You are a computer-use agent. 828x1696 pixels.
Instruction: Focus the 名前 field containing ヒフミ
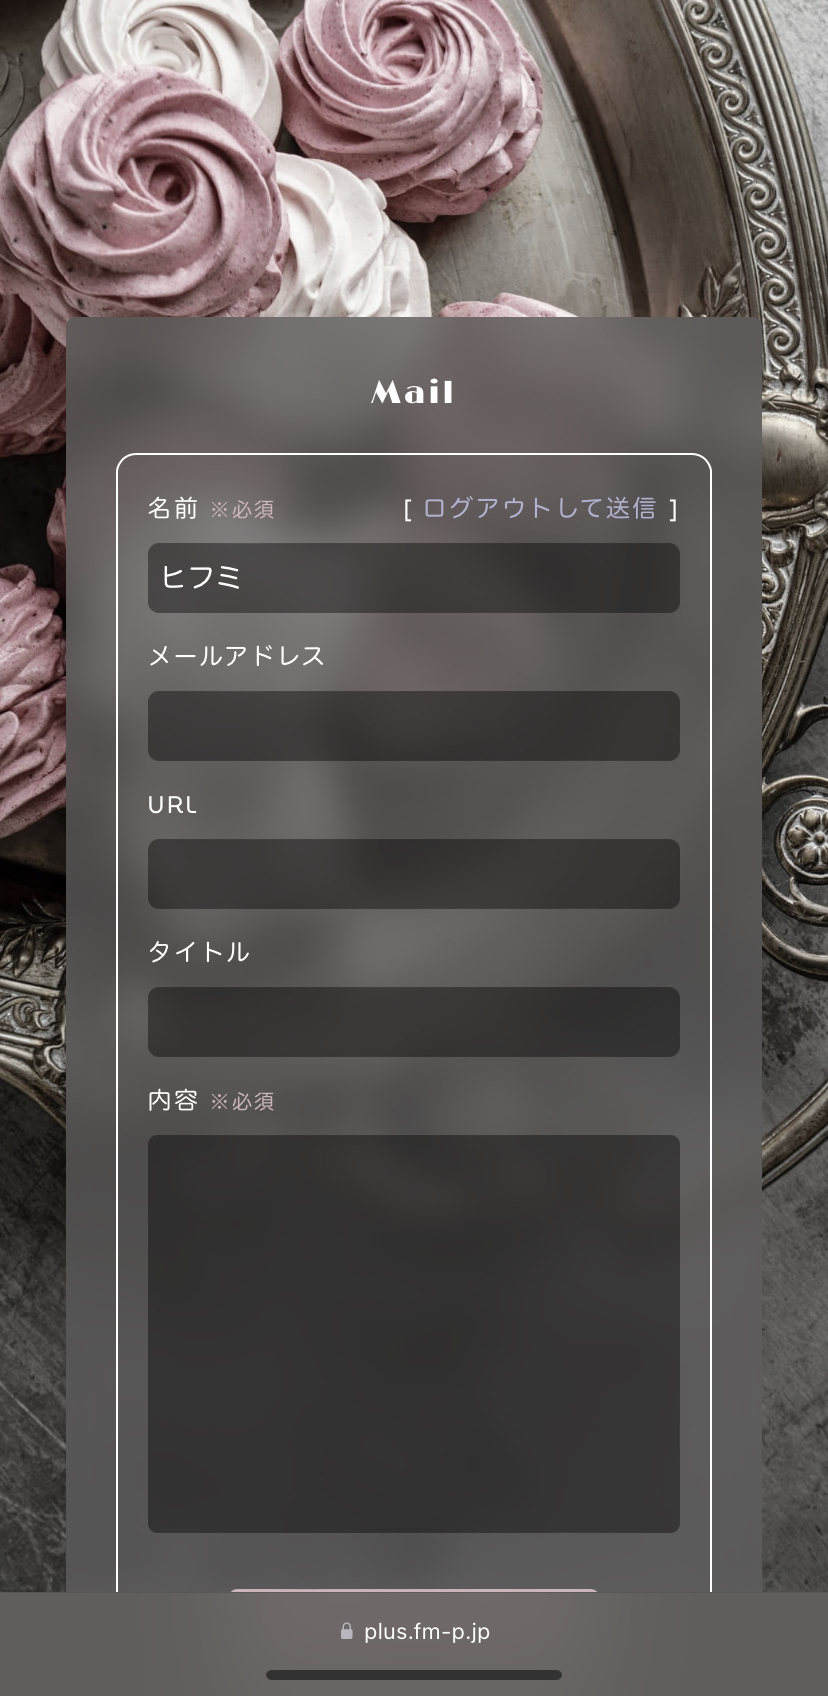tap(414, 578)
